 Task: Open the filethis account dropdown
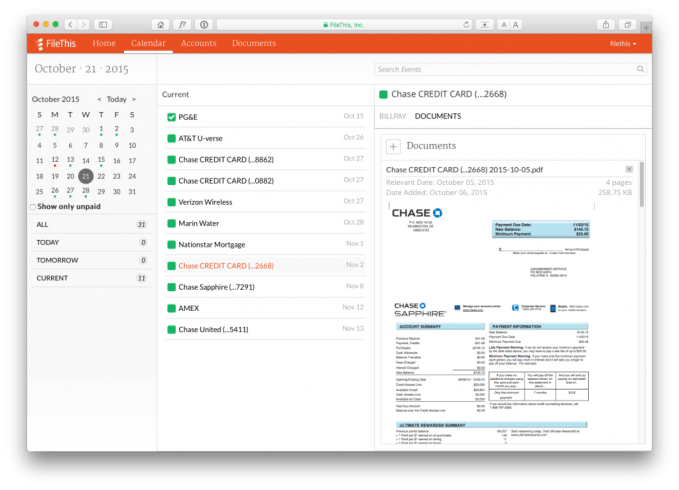[x=623, y=44]
